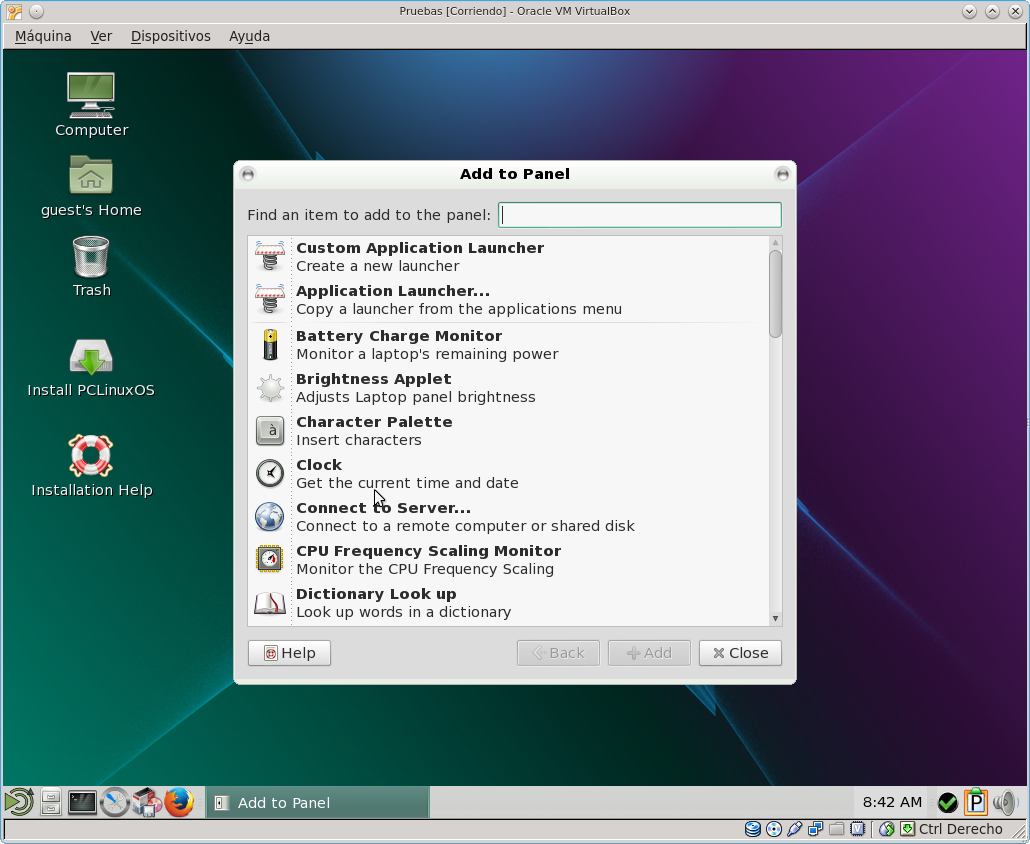Close the Add to Panel dialog
Viewport: 1030px width, 844px height.
[740, 653]
